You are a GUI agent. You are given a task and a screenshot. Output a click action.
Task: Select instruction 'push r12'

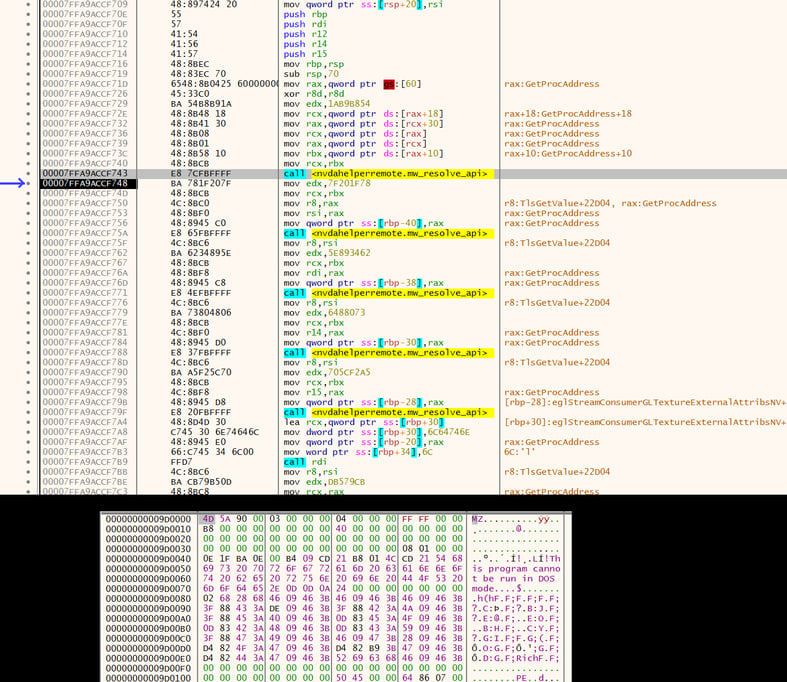pyautogui.click(x=305, y=34)
